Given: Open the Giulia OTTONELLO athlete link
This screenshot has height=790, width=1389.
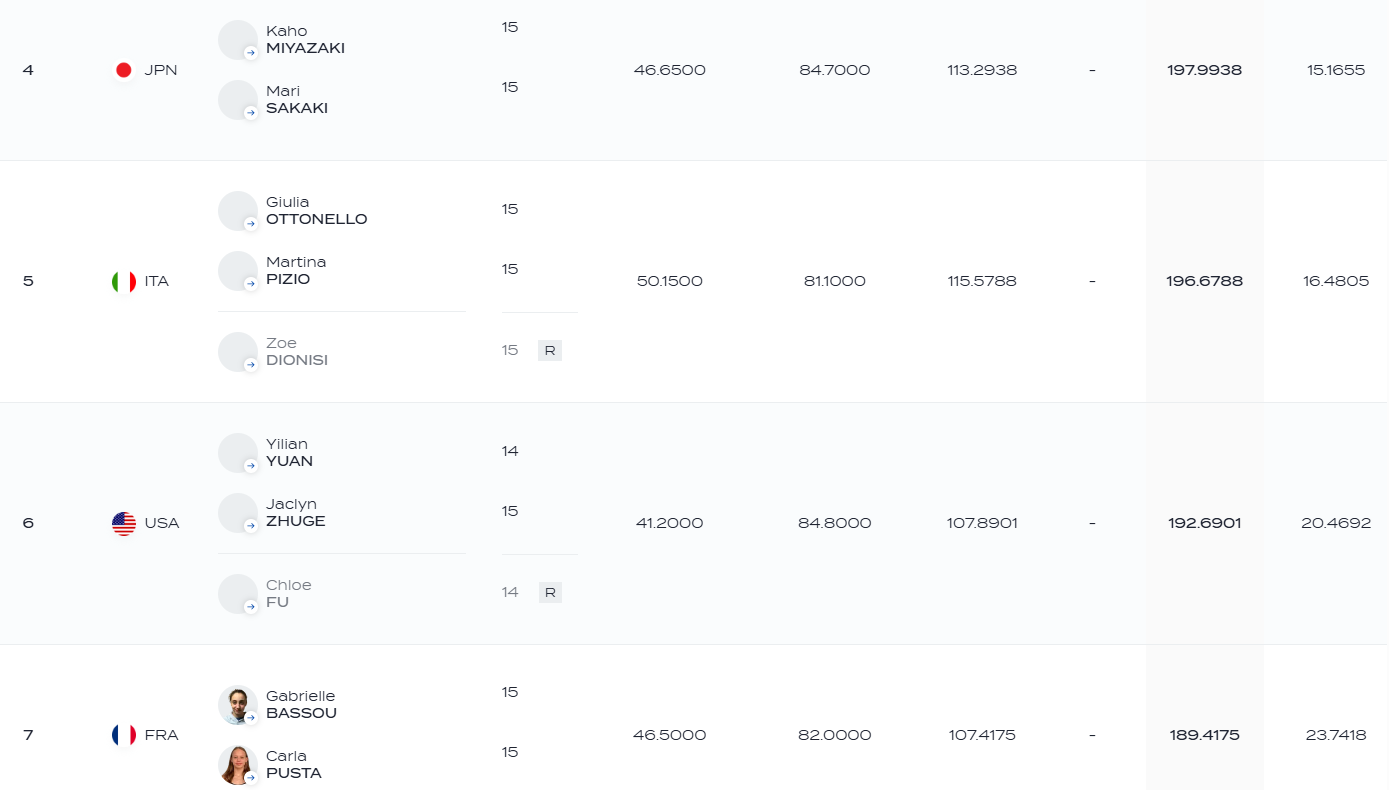Looking at the screenshot, I should click(316, 211).
